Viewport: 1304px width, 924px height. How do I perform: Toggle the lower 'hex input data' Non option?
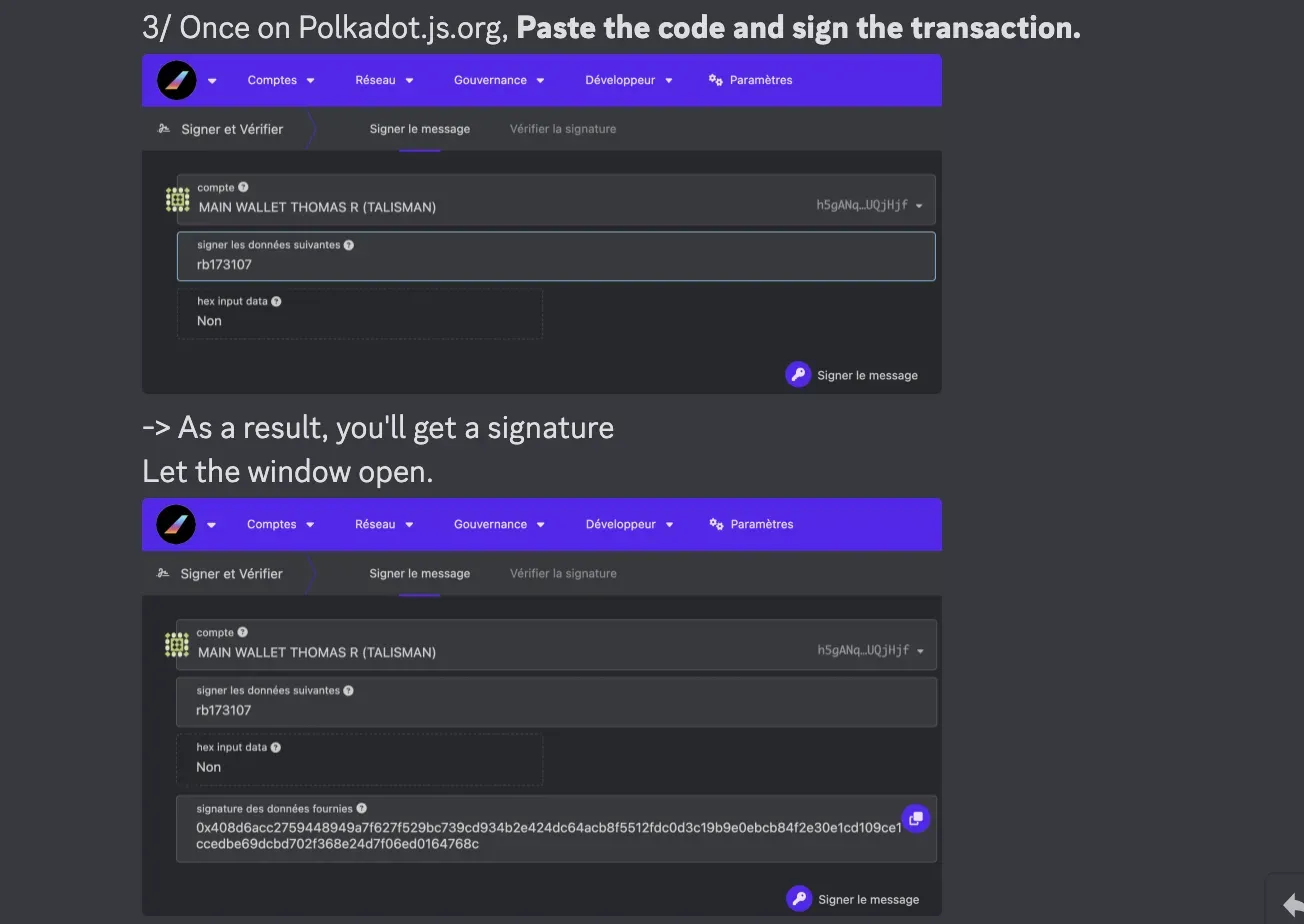pos(360,759)
